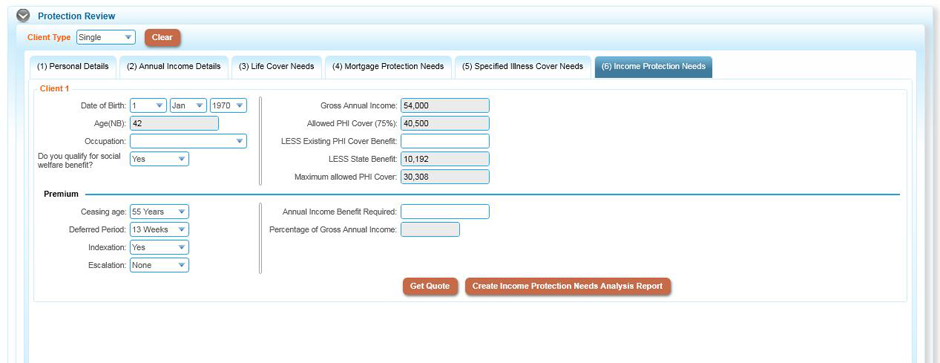Open the social welfare benefit dropdown
The image size is (940, 363).
159,159
